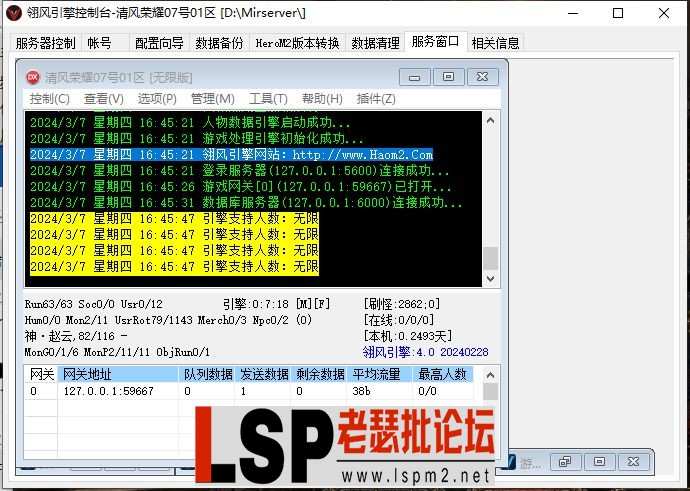This screenshot has height=491, width=690.
Task: Open the 工具(T) menu
Action: [x=268, y=99]
